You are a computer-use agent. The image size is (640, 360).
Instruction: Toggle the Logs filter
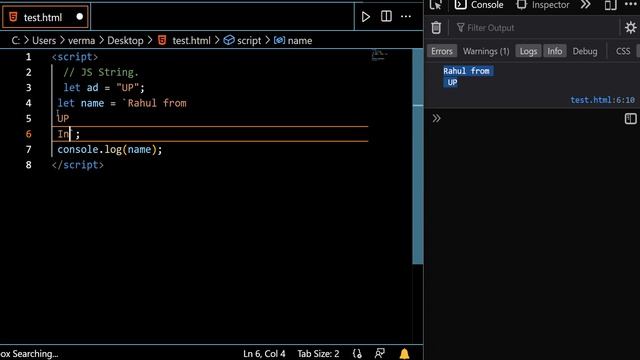pos(529,51)
